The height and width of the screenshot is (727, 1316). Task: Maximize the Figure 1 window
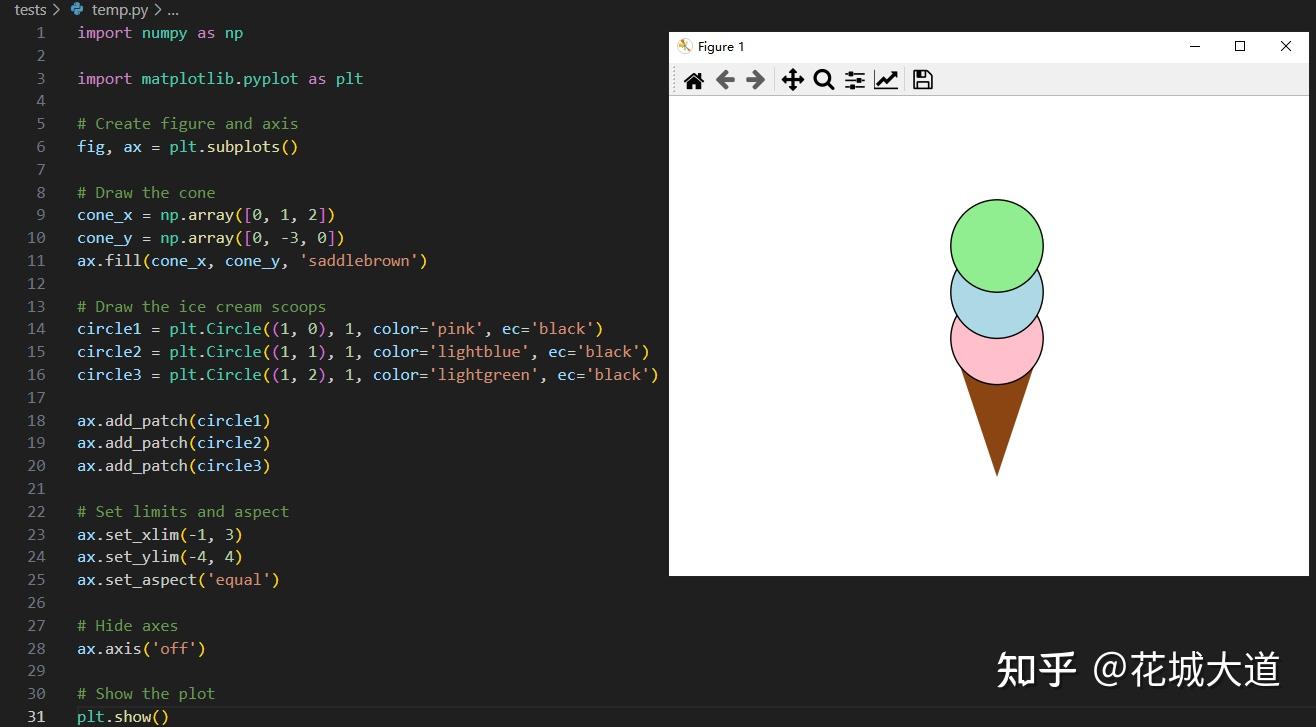click(1239, 46)
